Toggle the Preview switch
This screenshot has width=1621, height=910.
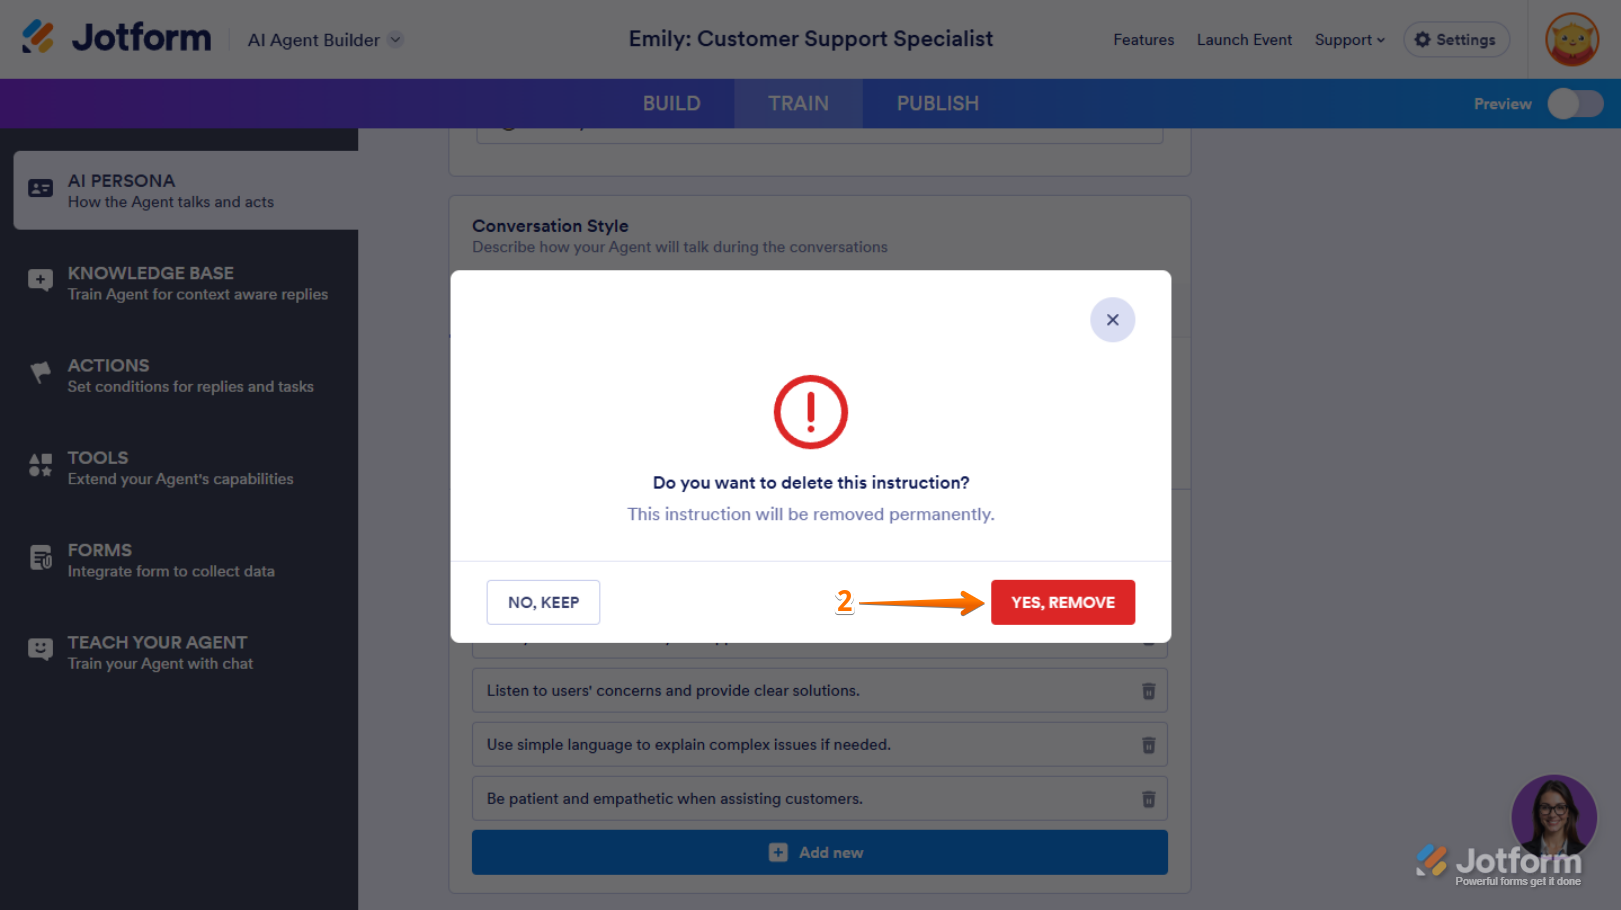click(x=1575, y=104)
